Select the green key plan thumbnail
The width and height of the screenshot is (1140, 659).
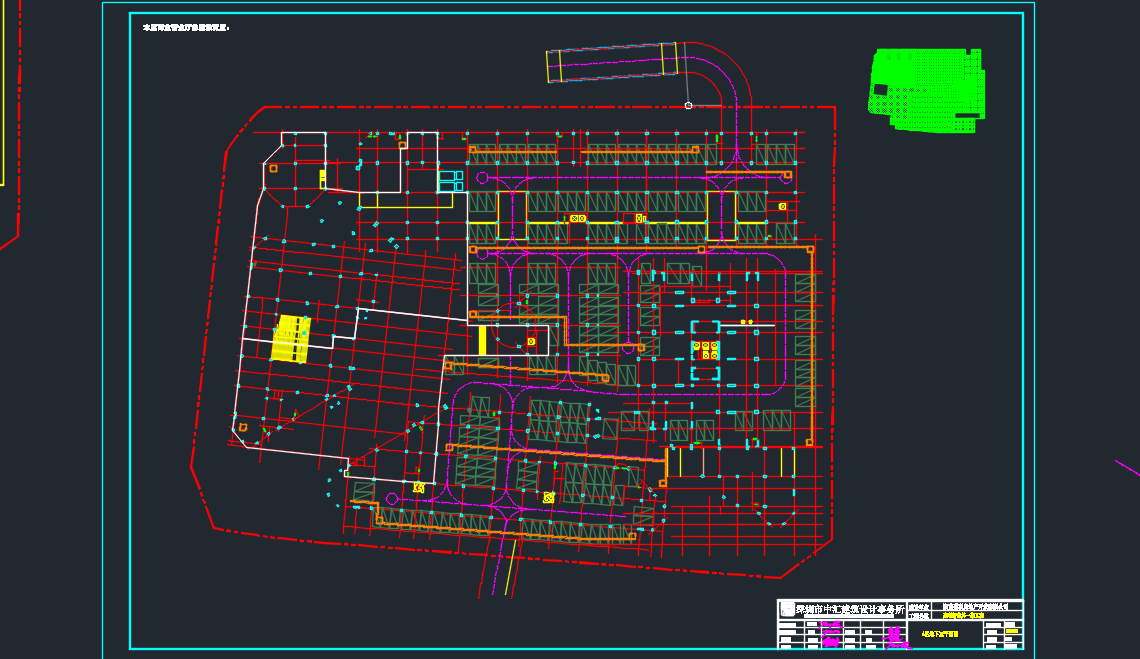[927, 90]
